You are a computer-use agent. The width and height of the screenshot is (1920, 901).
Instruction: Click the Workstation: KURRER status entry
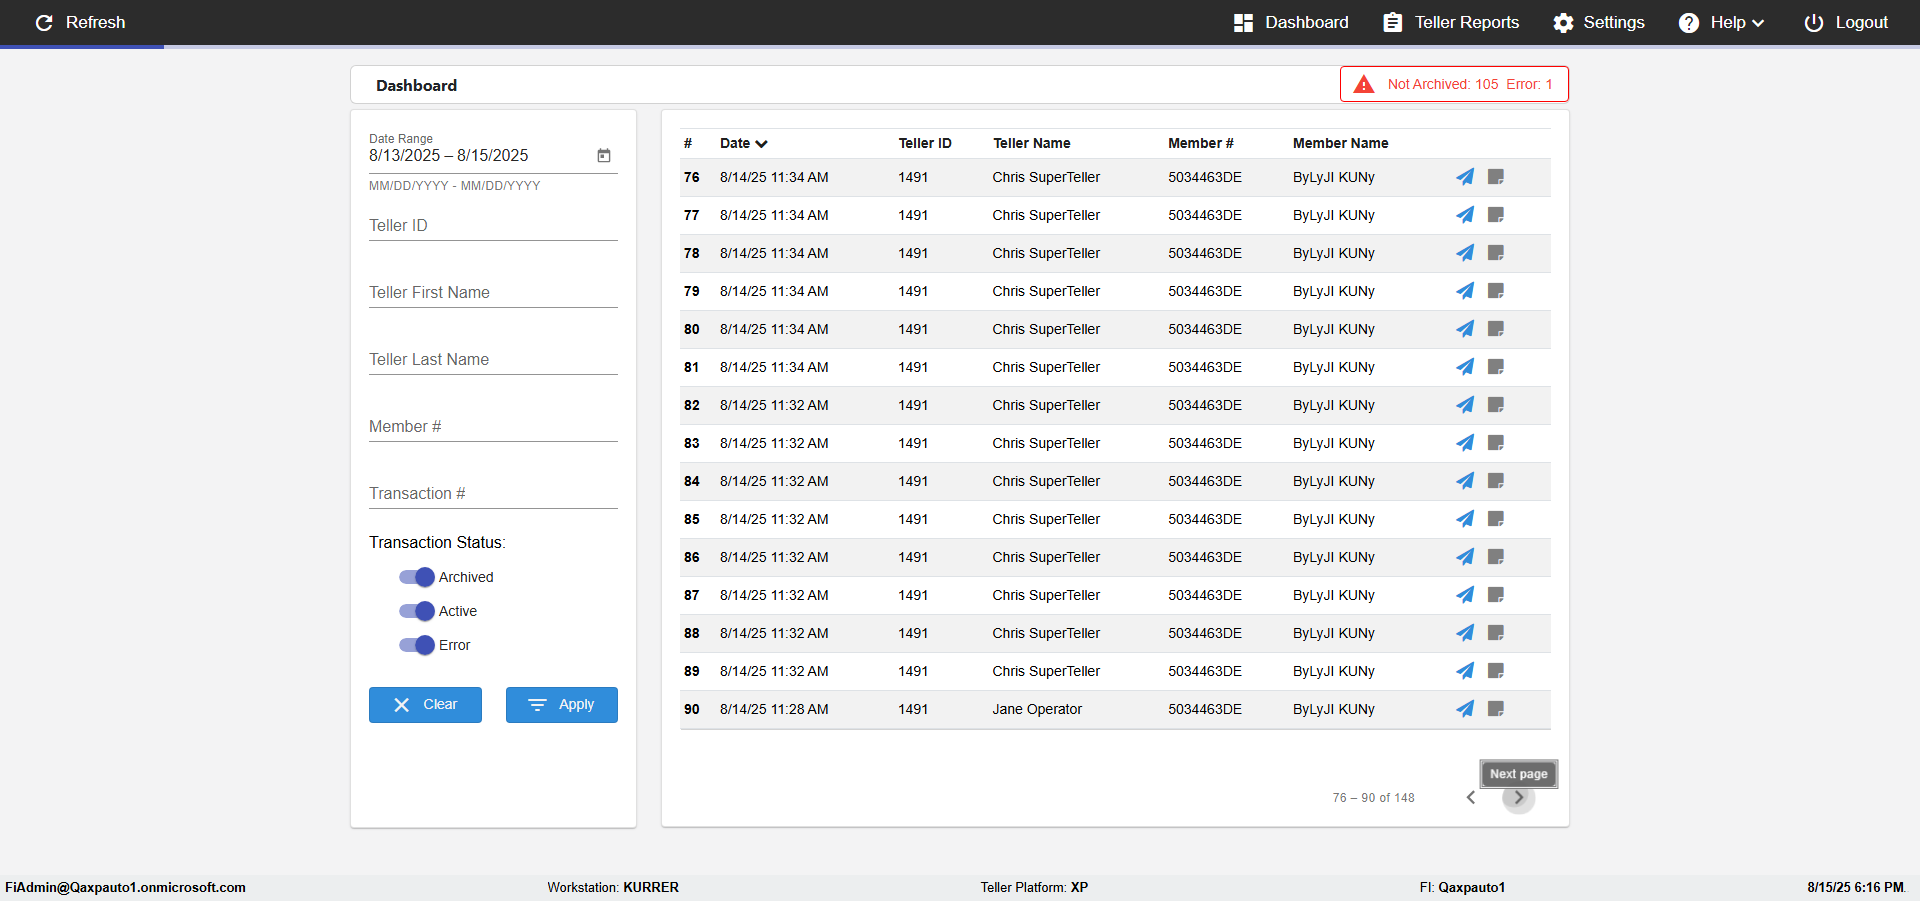pyautogui.click(x=613, y=887)
